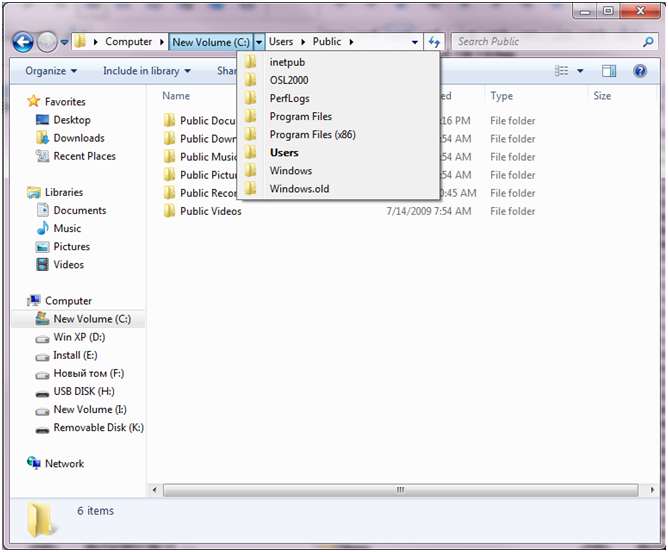Sort by the Size column header
This screenshot has width=668, height=552.
click(x=602, y=96)
